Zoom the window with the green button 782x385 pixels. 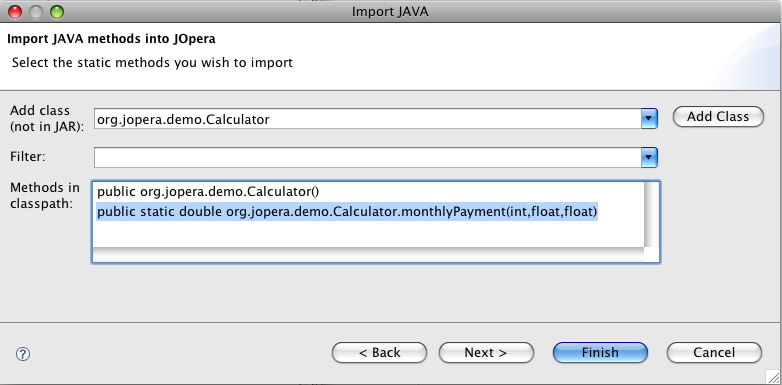pos(57,11)
